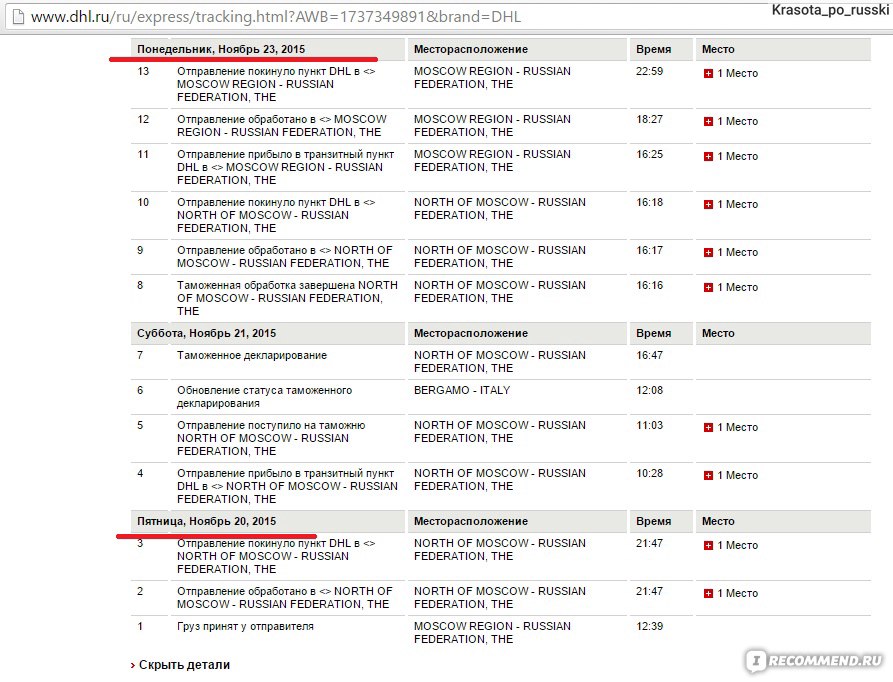893x682 pixels.
Task: Click the 'Скрыть детали' link
Action: pos(185,664)
